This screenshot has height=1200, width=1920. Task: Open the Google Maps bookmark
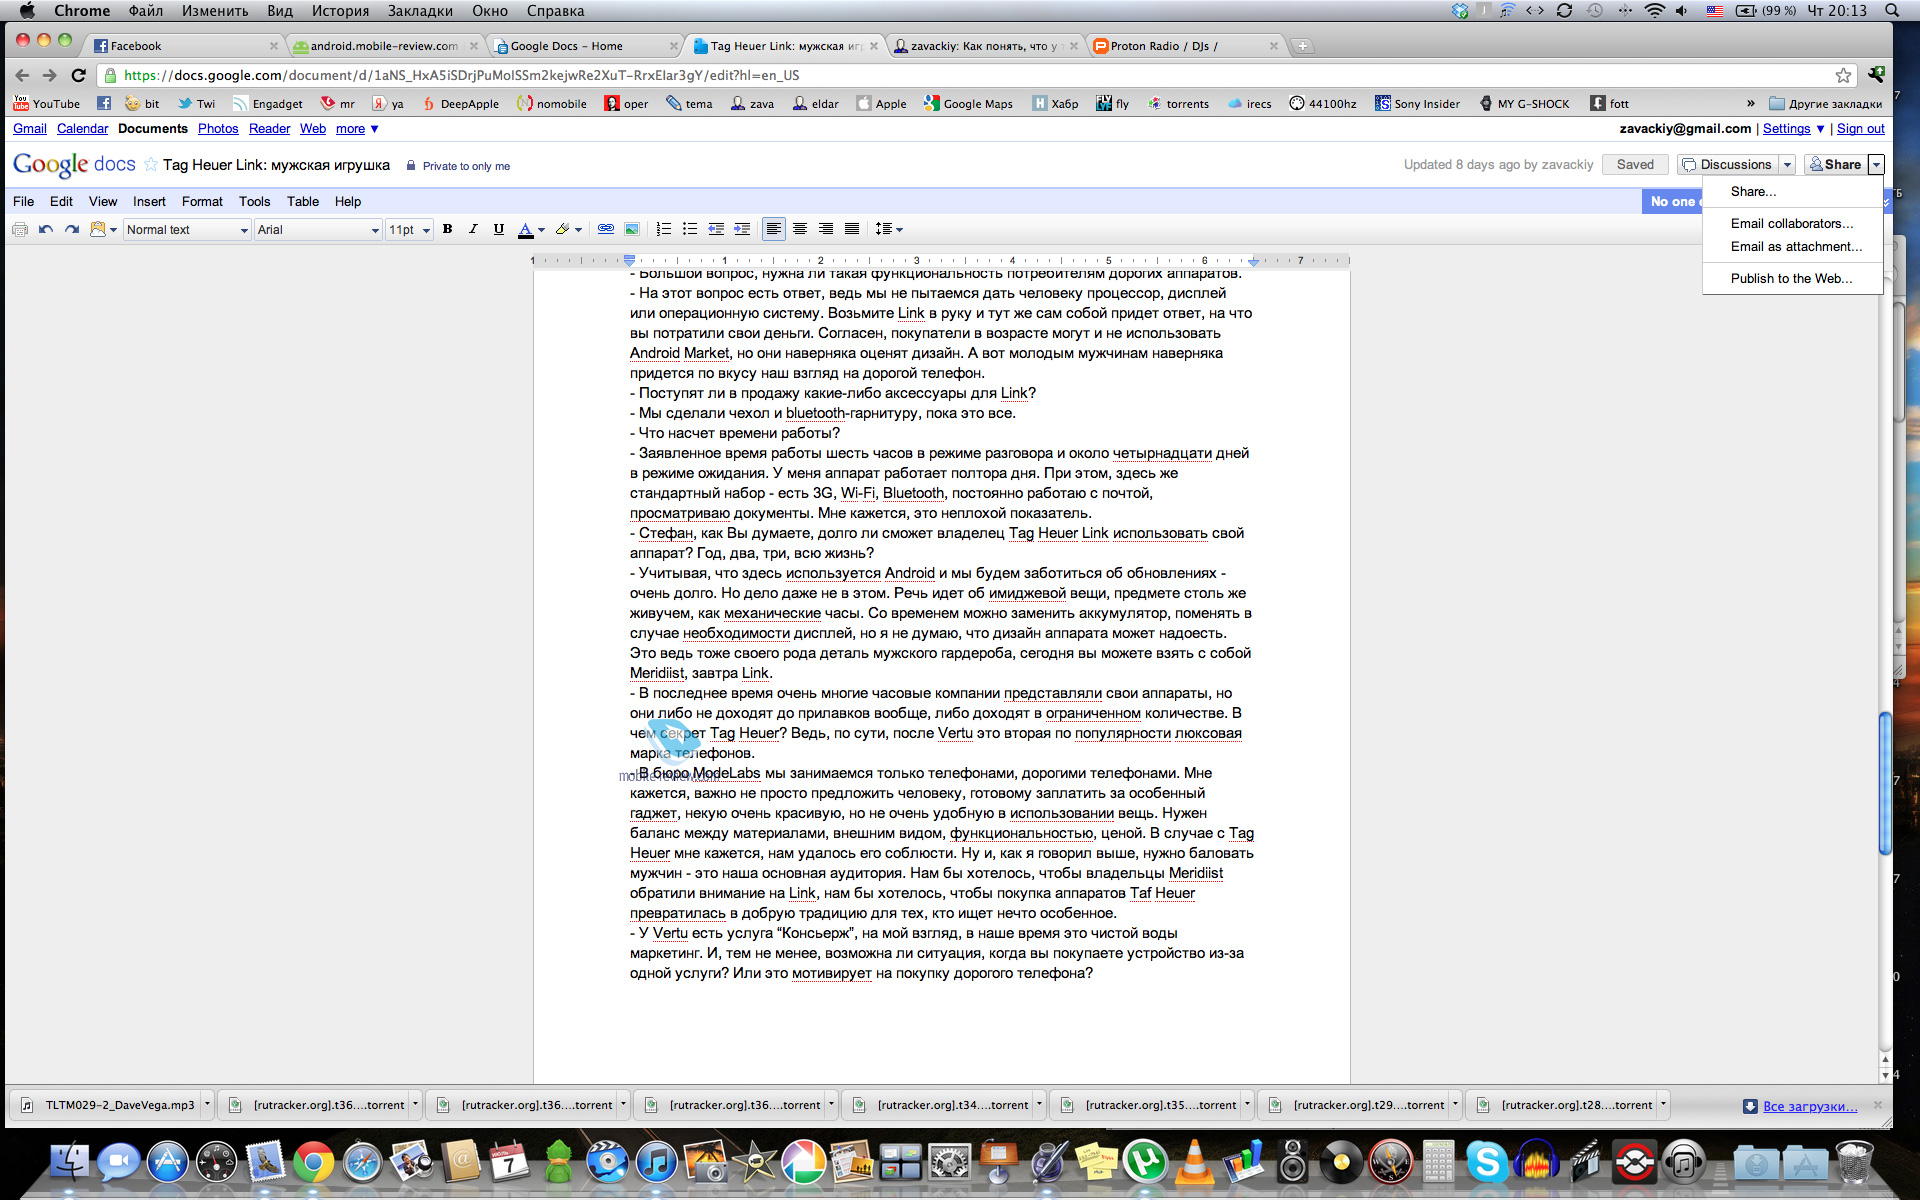(968, 104)
